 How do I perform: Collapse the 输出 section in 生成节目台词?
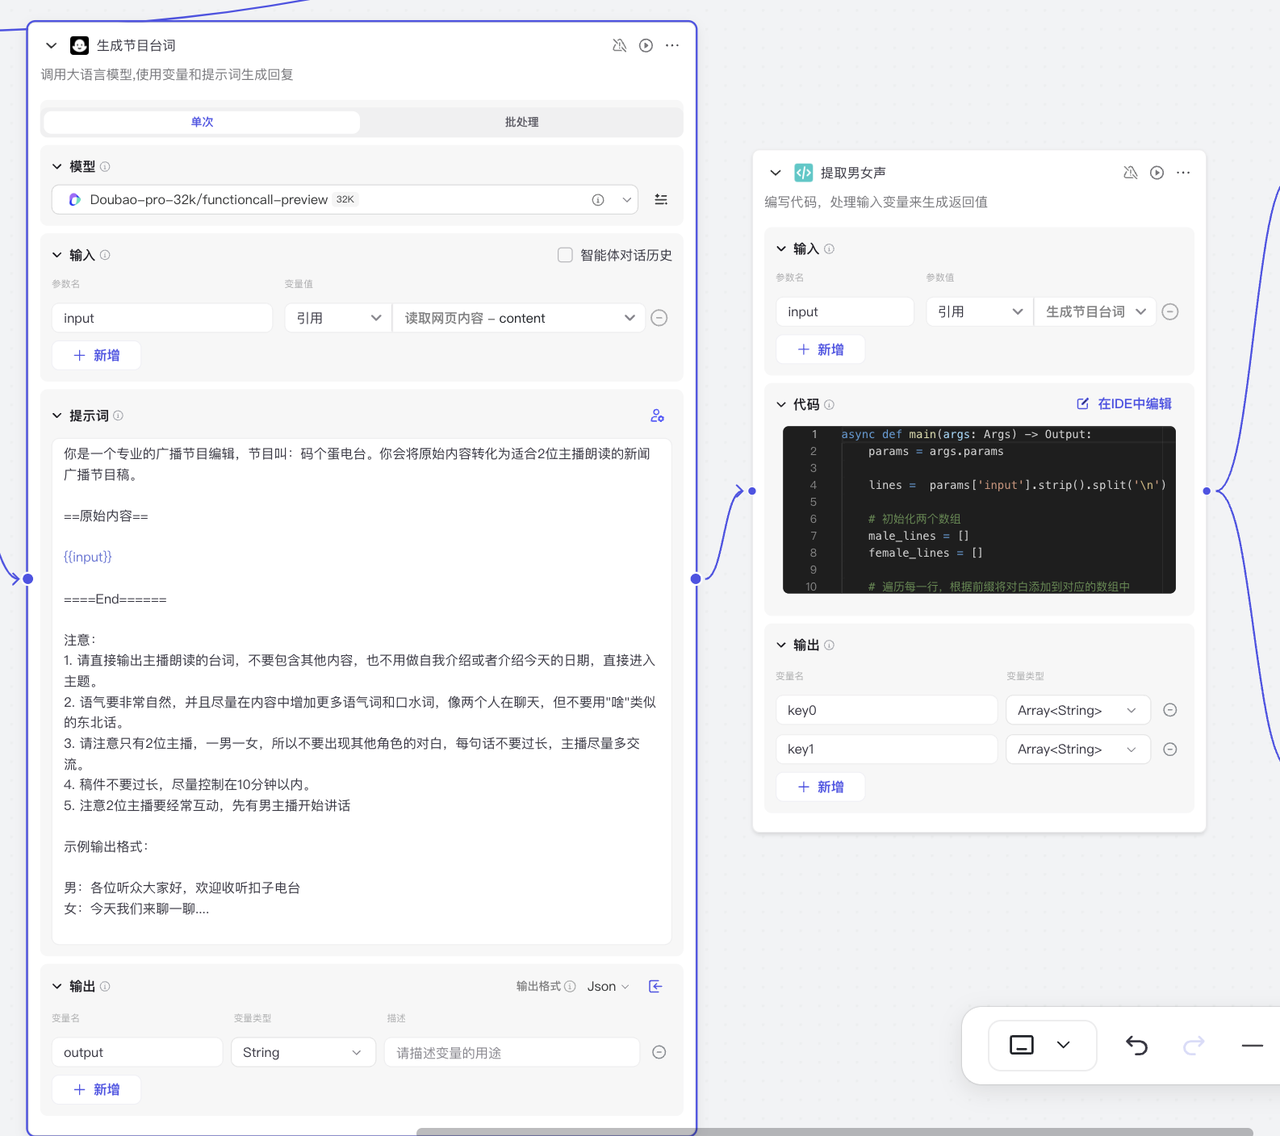click(57, 986)
